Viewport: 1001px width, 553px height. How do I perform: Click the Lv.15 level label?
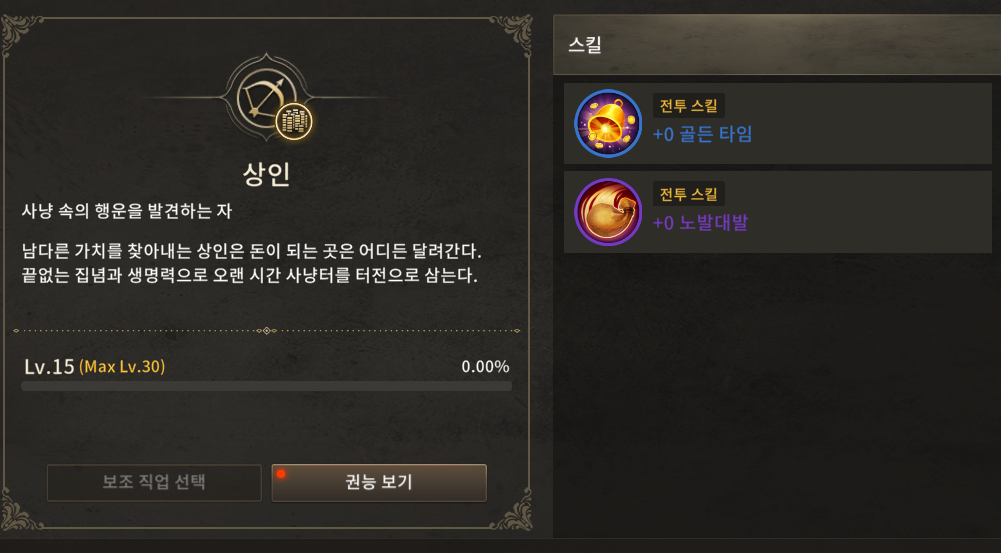(x=49, y=367)
